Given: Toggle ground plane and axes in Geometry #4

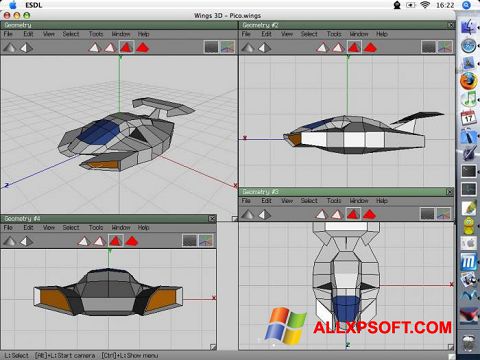Looking at the screenshot, I should [206, 241].
